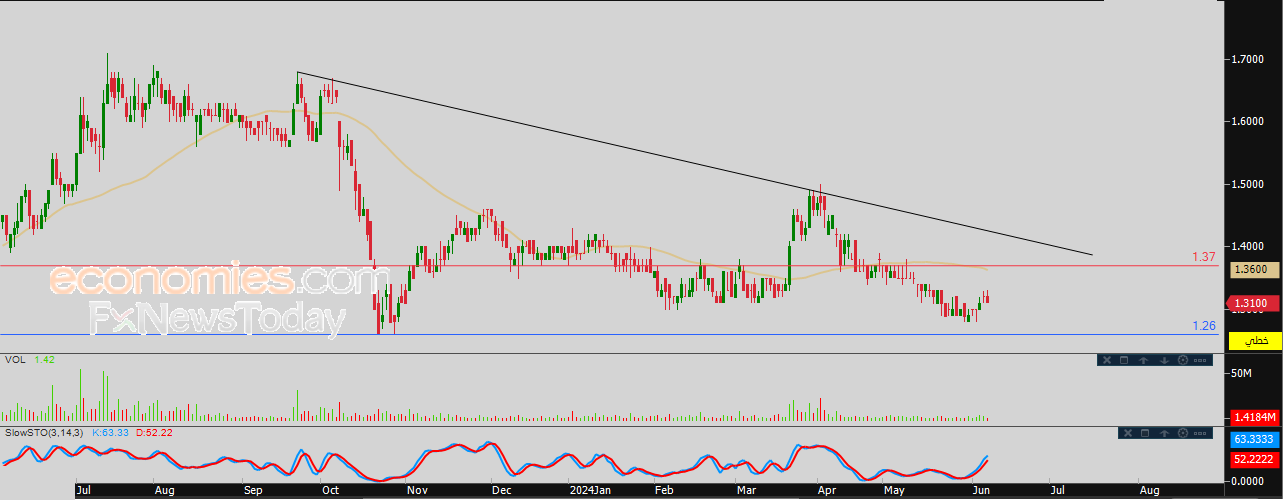Click the Feb timeline label
The width and height of the screenshot is (1283, 500).
tap(663, 491)
